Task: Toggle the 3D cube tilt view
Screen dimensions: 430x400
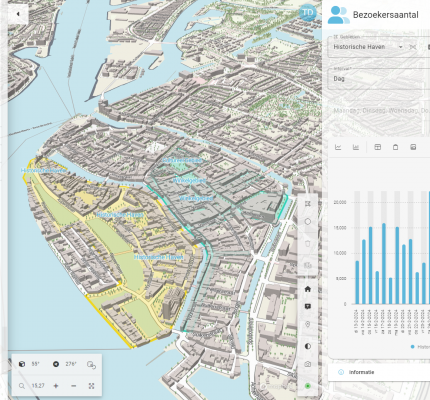Action: click(22, 364)
